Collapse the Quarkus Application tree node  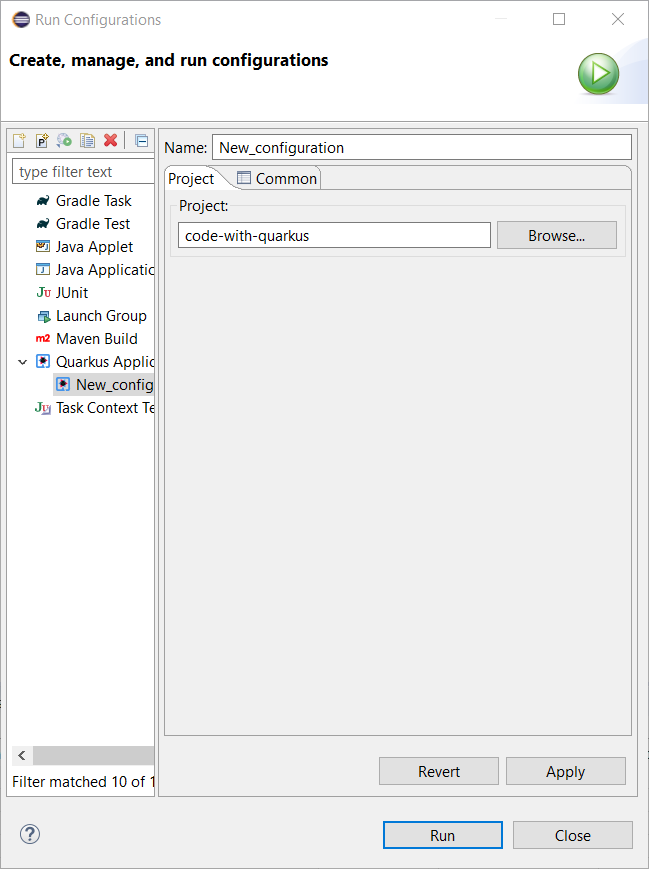pyautogui.click(x=23, y=362)
